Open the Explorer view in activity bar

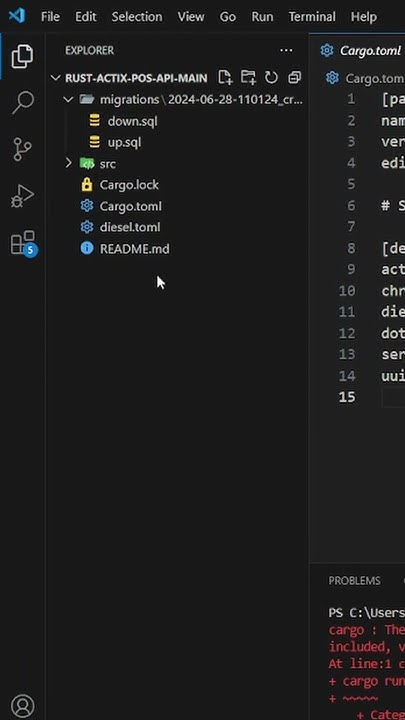[x=22, y=56]
